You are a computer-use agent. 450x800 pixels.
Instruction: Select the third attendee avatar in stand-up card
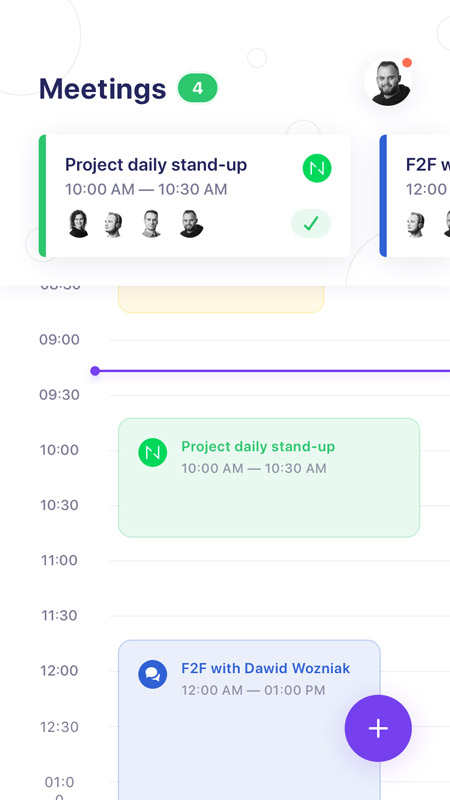point(151,223)
